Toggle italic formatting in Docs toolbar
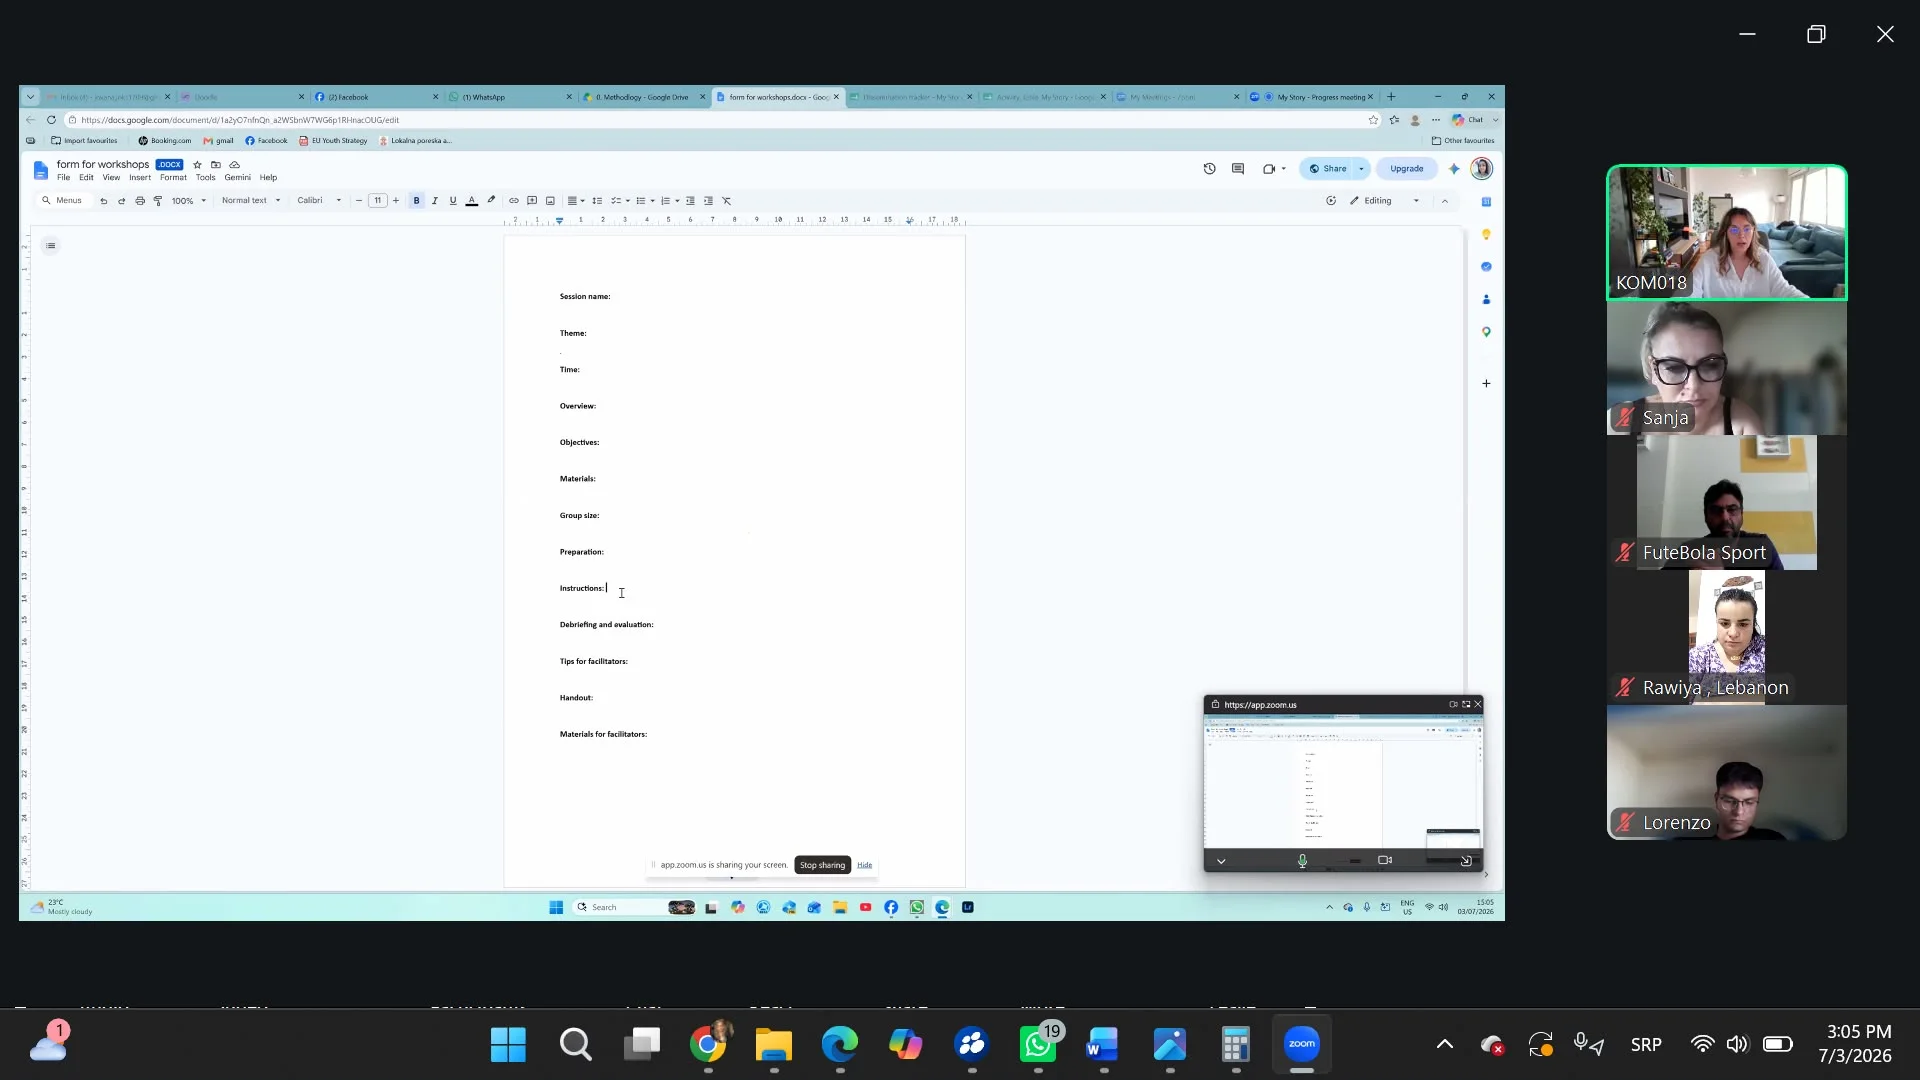 click(435, 201)
